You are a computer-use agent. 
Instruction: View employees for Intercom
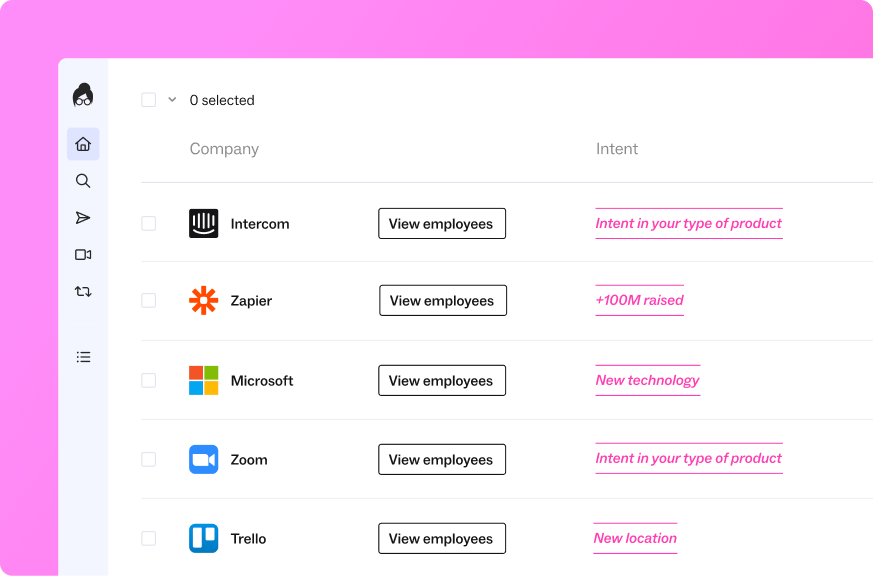(441, 224)
